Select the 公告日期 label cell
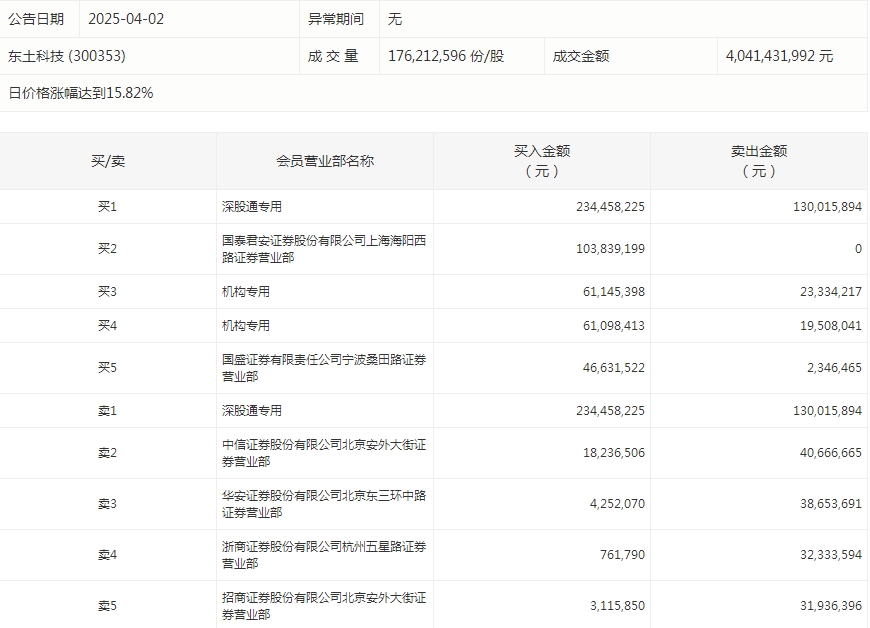Viewport: 870px width, 628px height. pos(36,19)
